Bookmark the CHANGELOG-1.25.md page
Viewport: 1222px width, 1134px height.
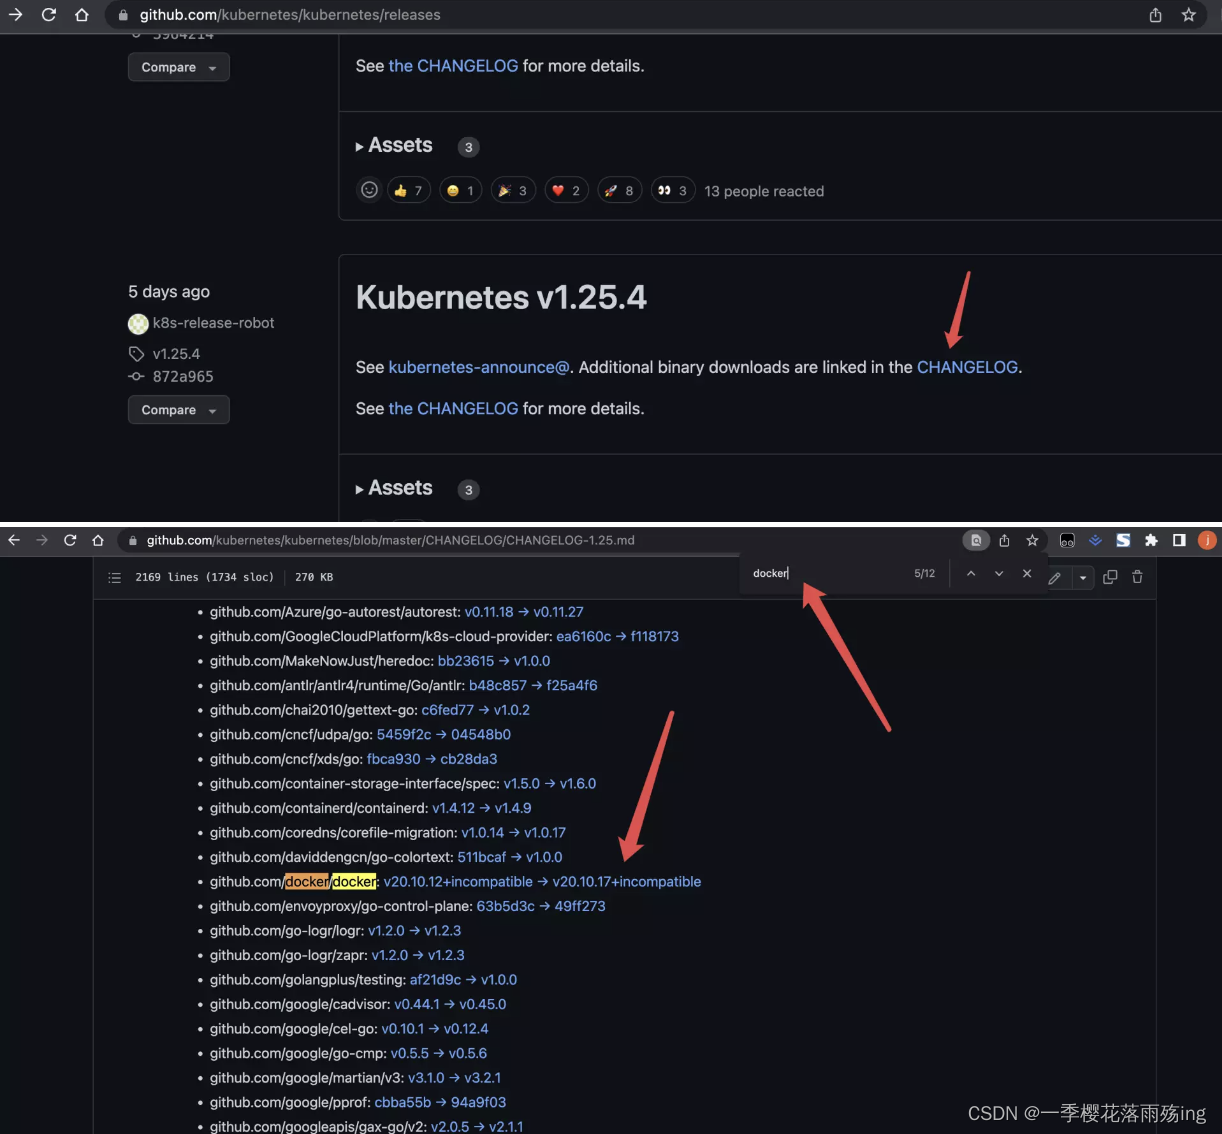point(1032,540)
